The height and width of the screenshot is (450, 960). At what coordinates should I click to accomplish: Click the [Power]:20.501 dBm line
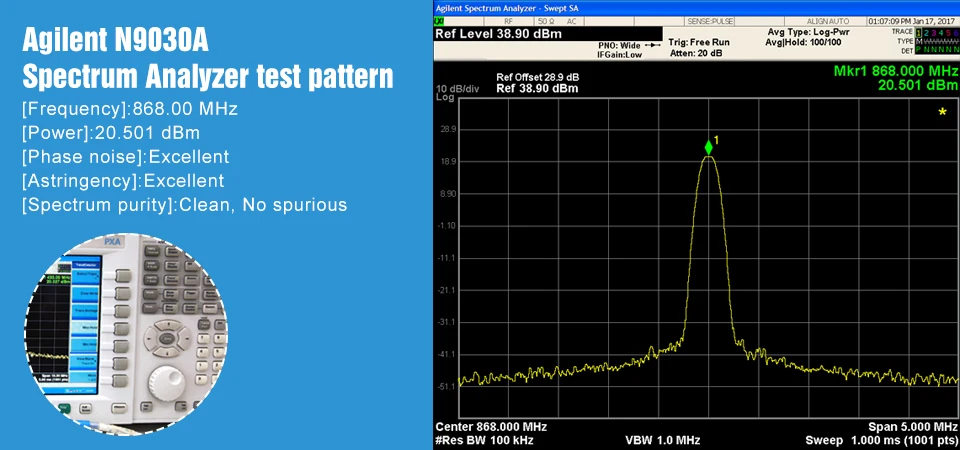111,133
